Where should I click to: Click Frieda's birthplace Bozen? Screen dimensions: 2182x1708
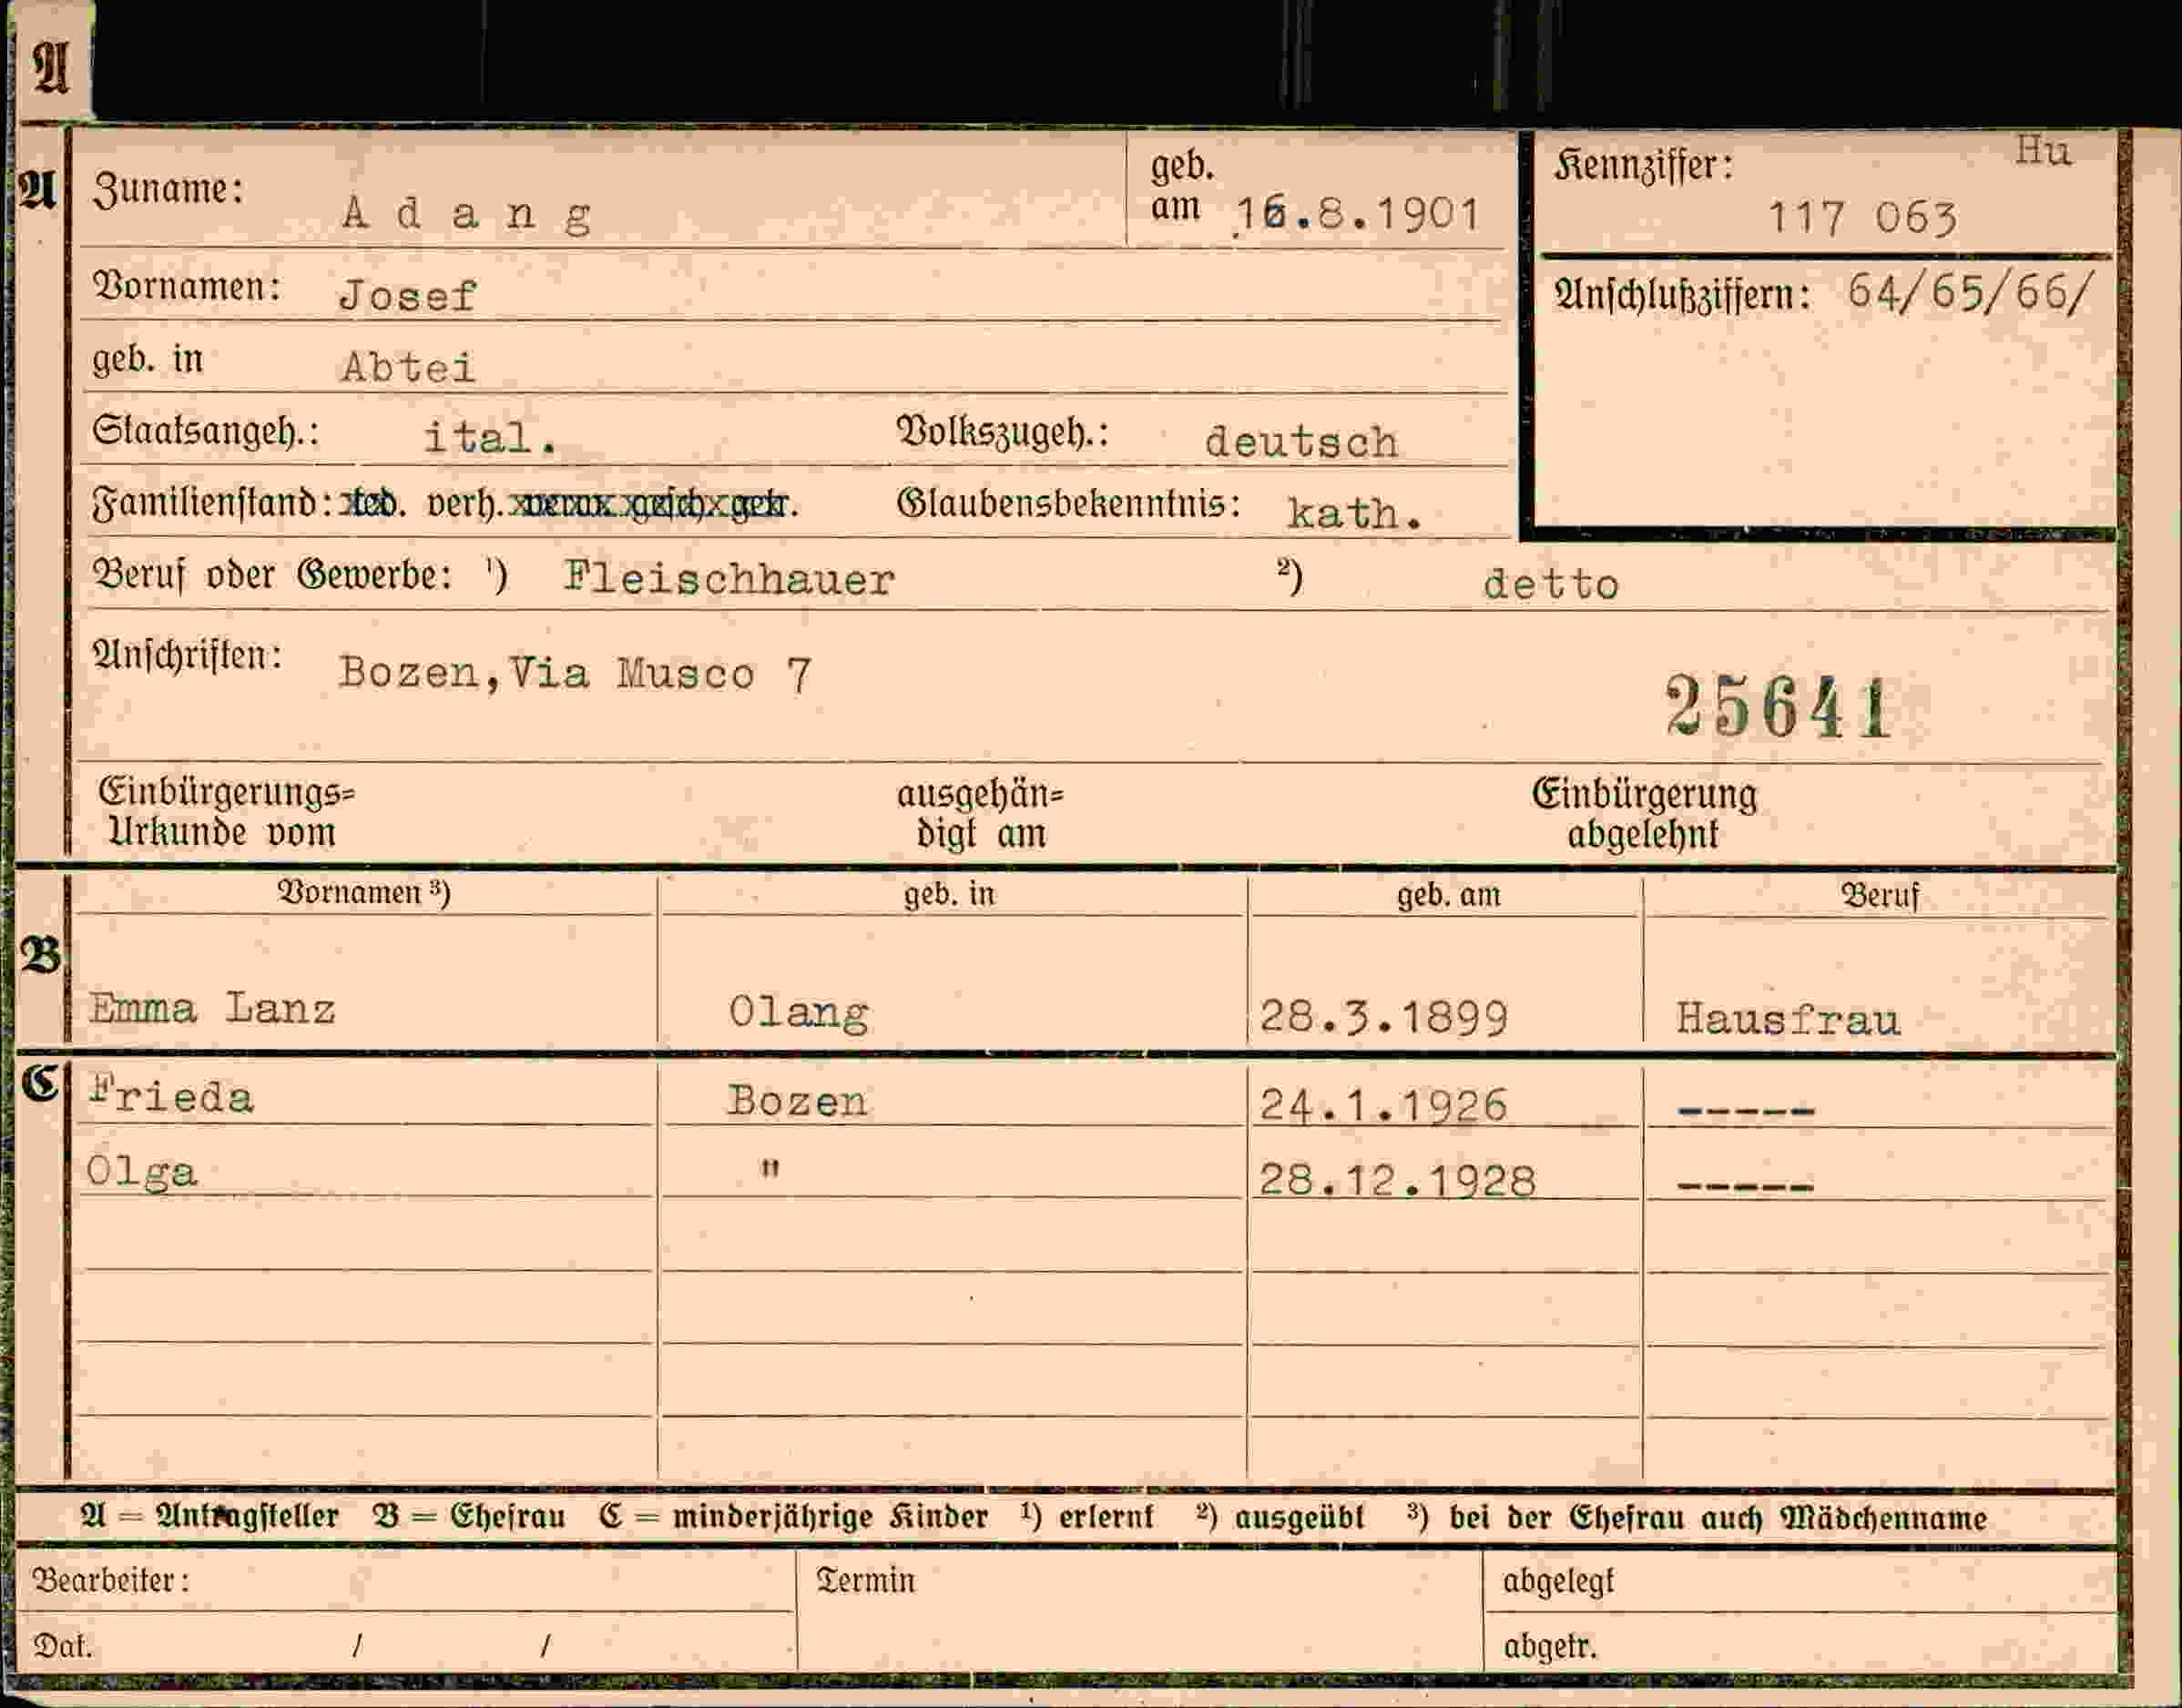(x=797, y=1101)
